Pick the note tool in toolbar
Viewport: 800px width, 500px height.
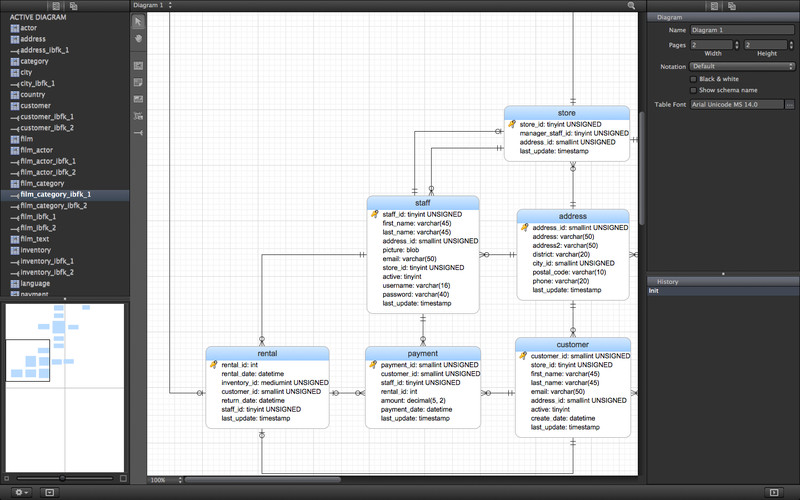point(138,82)
